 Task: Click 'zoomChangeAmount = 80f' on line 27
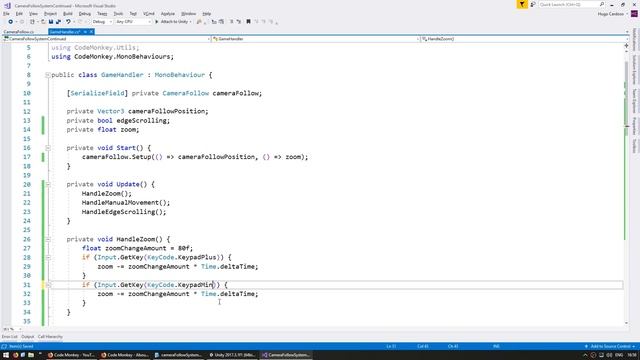147,248
